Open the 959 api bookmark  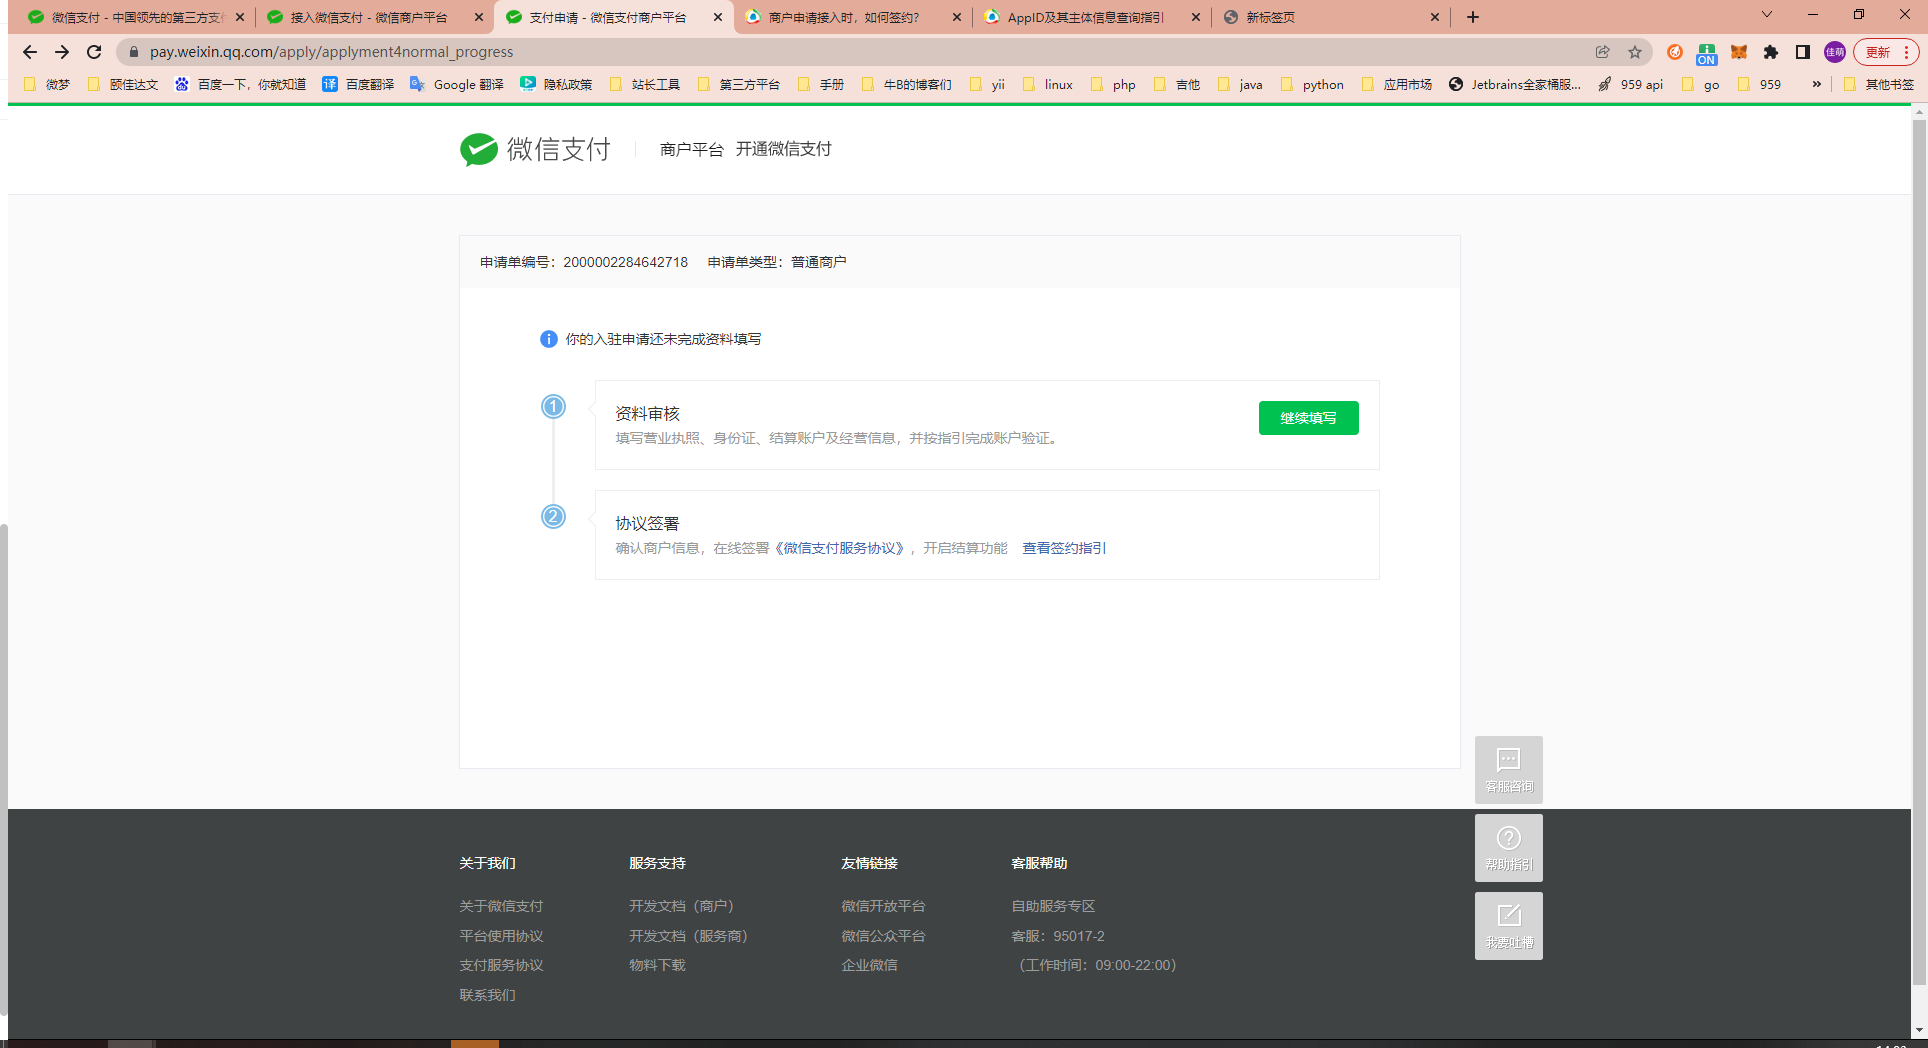pyautogui.click(x=1630, y=84)
